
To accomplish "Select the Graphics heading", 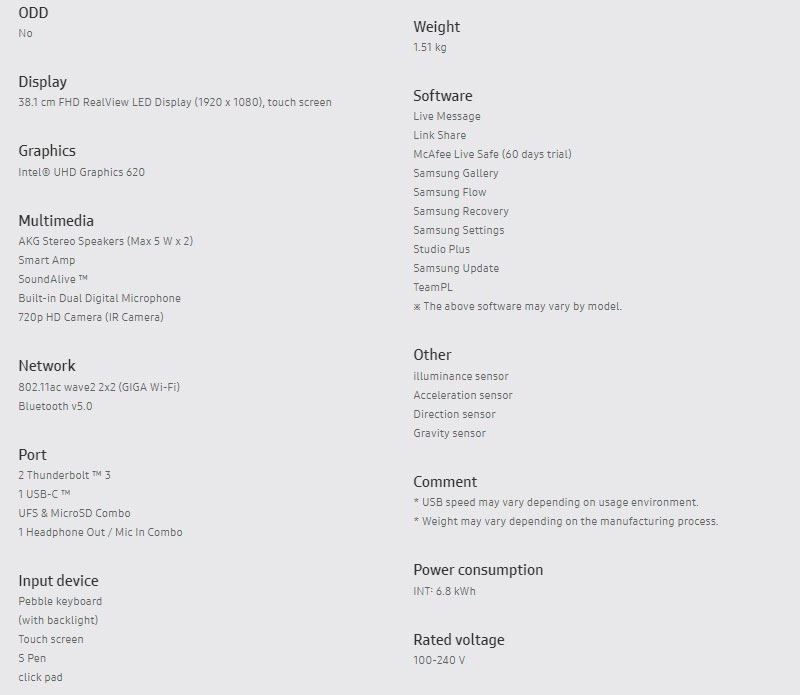I will tap(47, 151).
